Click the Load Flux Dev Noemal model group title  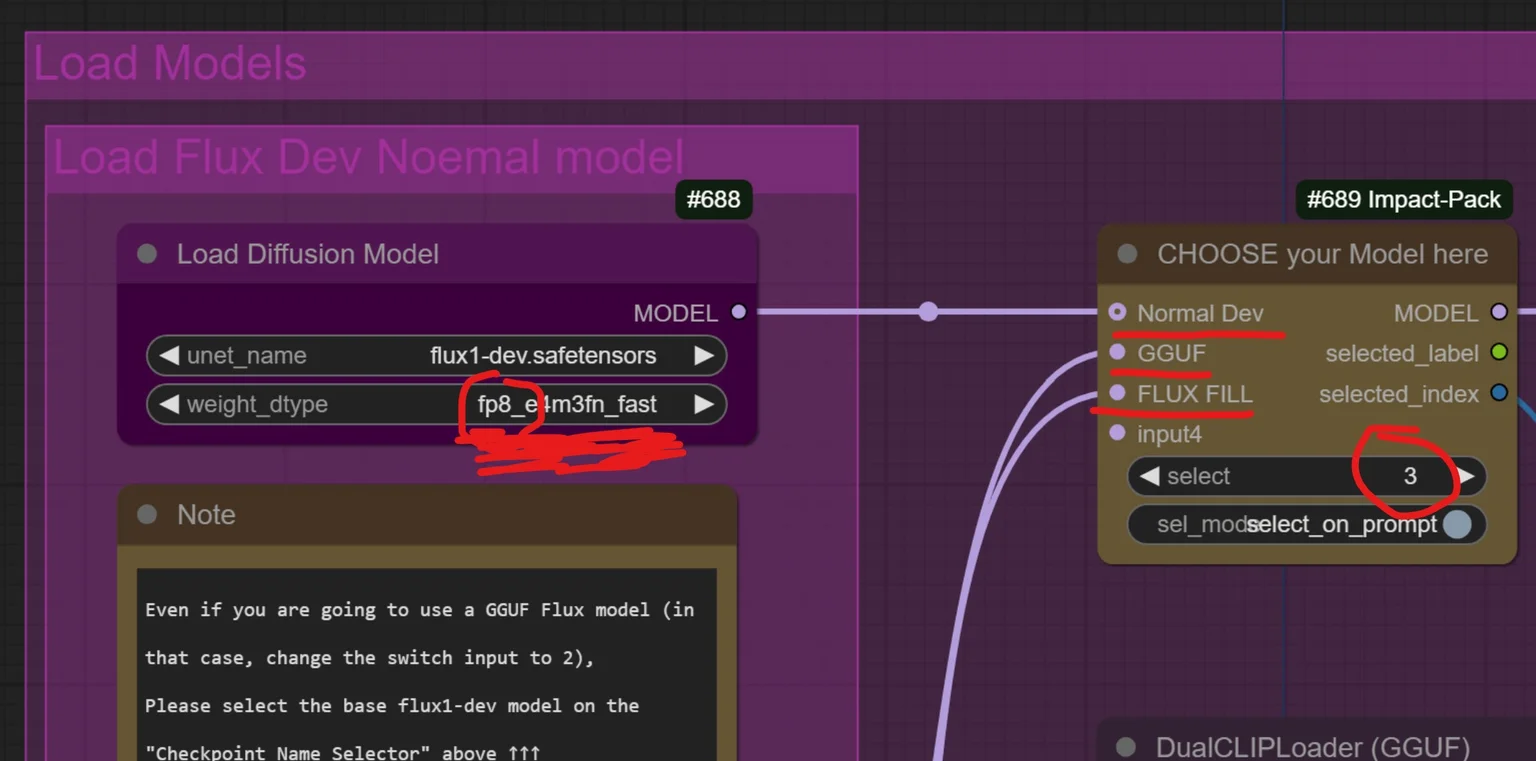pos(368,158)
